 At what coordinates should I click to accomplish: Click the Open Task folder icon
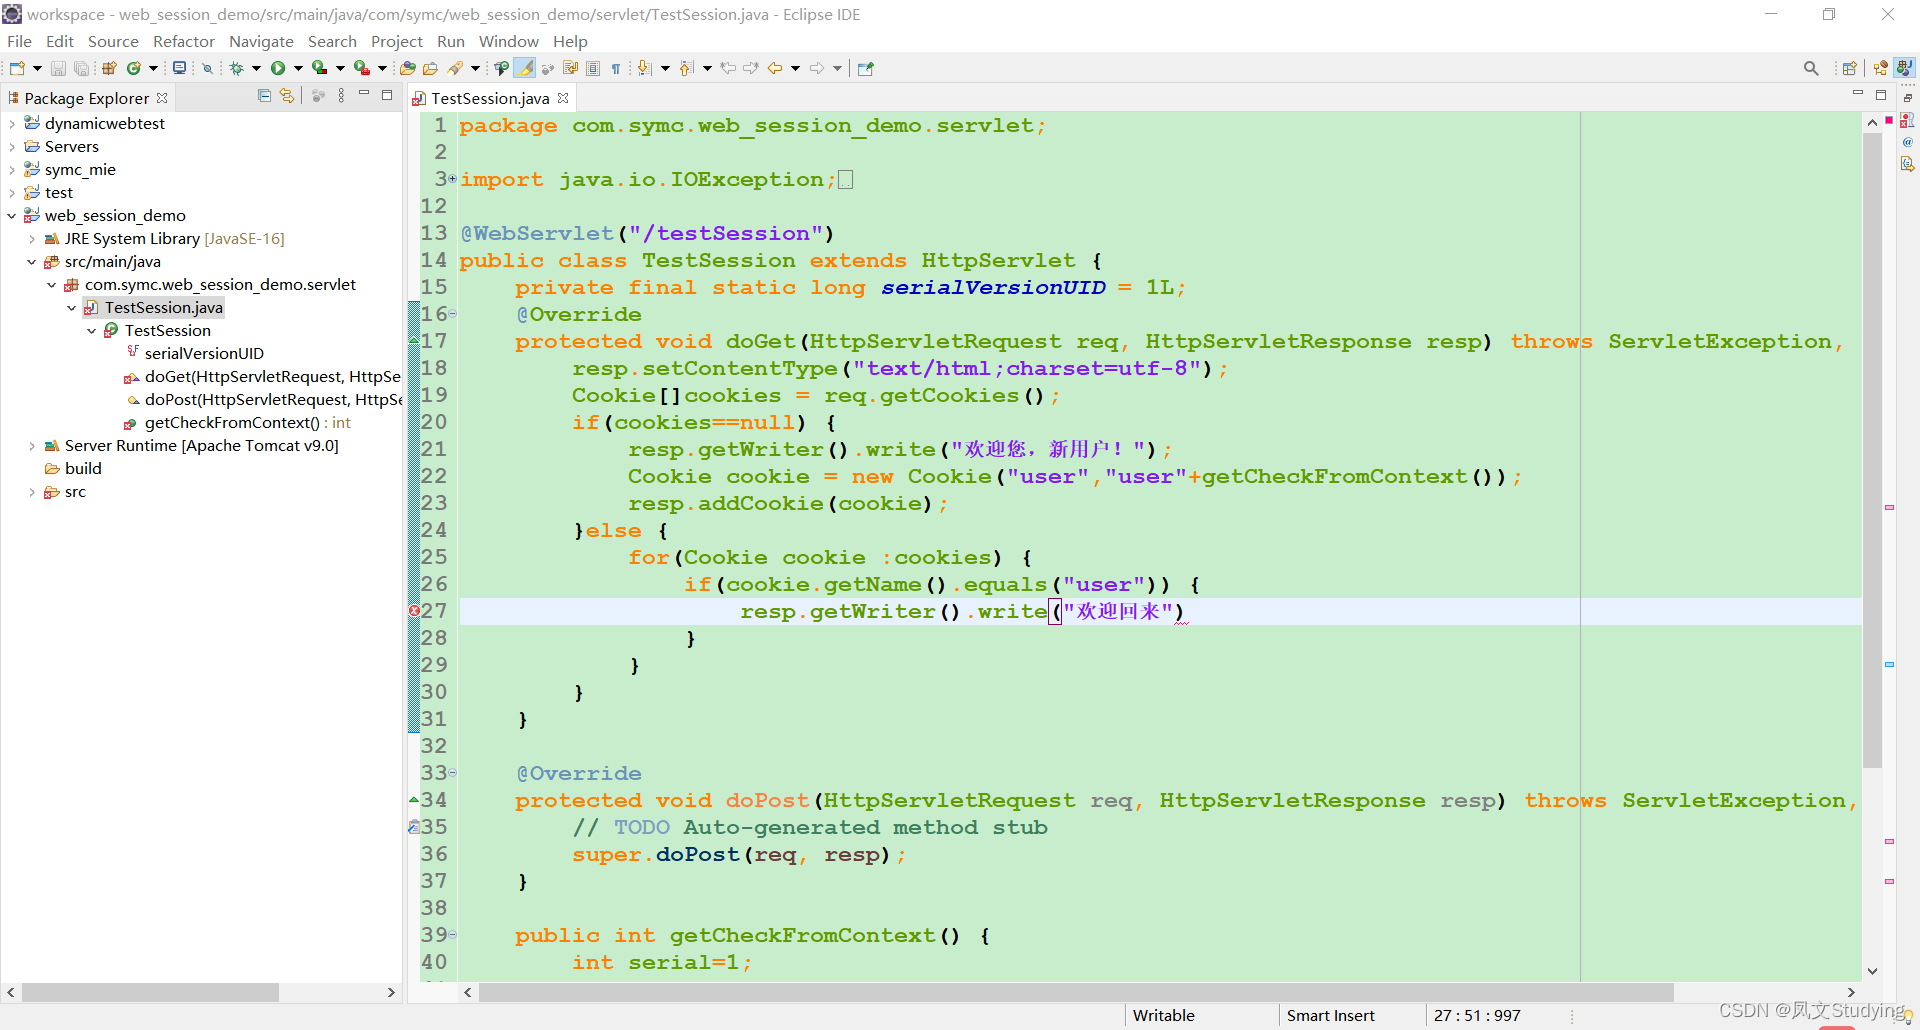[x=430, y=68]
